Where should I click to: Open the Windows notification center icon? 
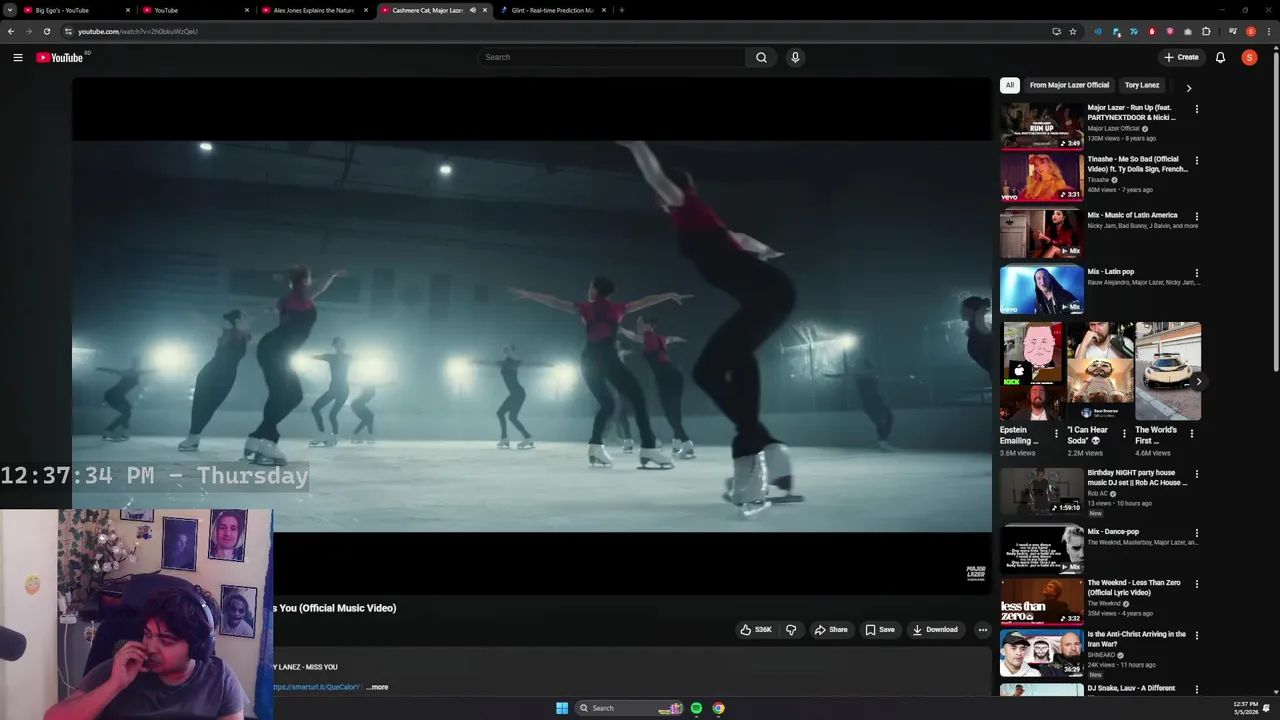1266,708
